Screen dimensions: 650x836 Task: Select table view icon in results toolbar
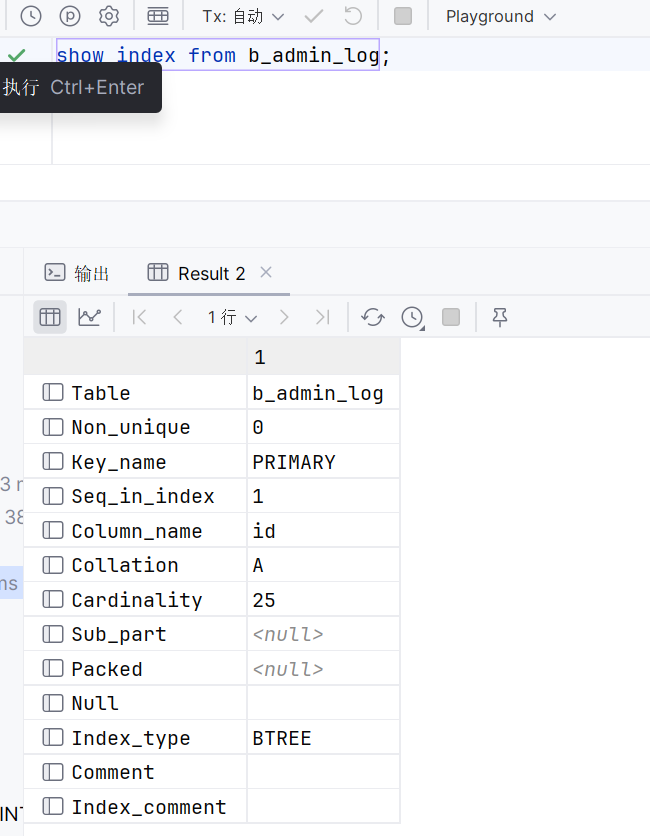[x=50, y=317]
